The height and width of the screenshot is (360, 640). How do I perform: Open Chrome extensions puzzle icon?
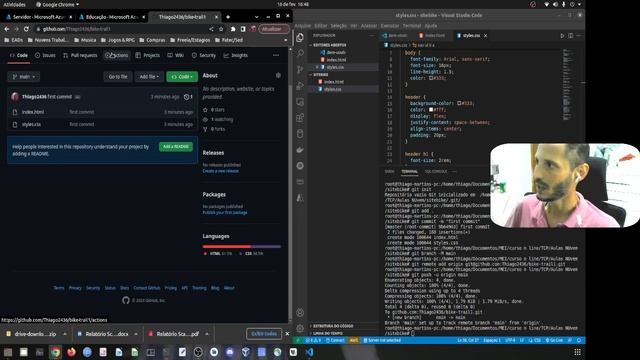tap(233, 29)
